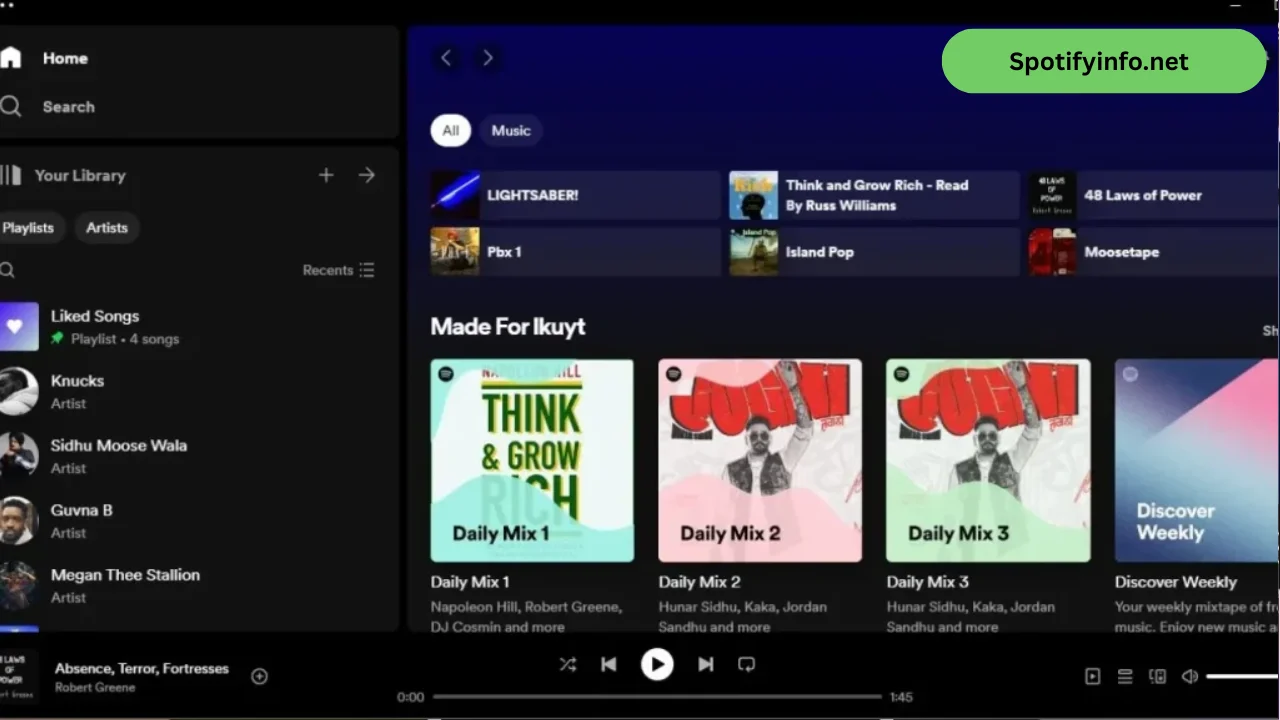Viewport: 1280px width, 720px height.
Task: Open the Home icon in the sidebar
Action: coord(10,58)
